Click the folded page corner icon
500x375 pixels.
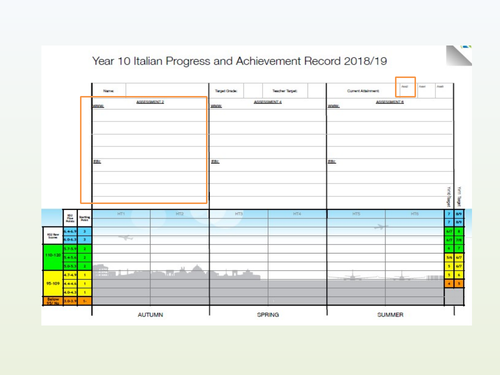click(459, 55)
